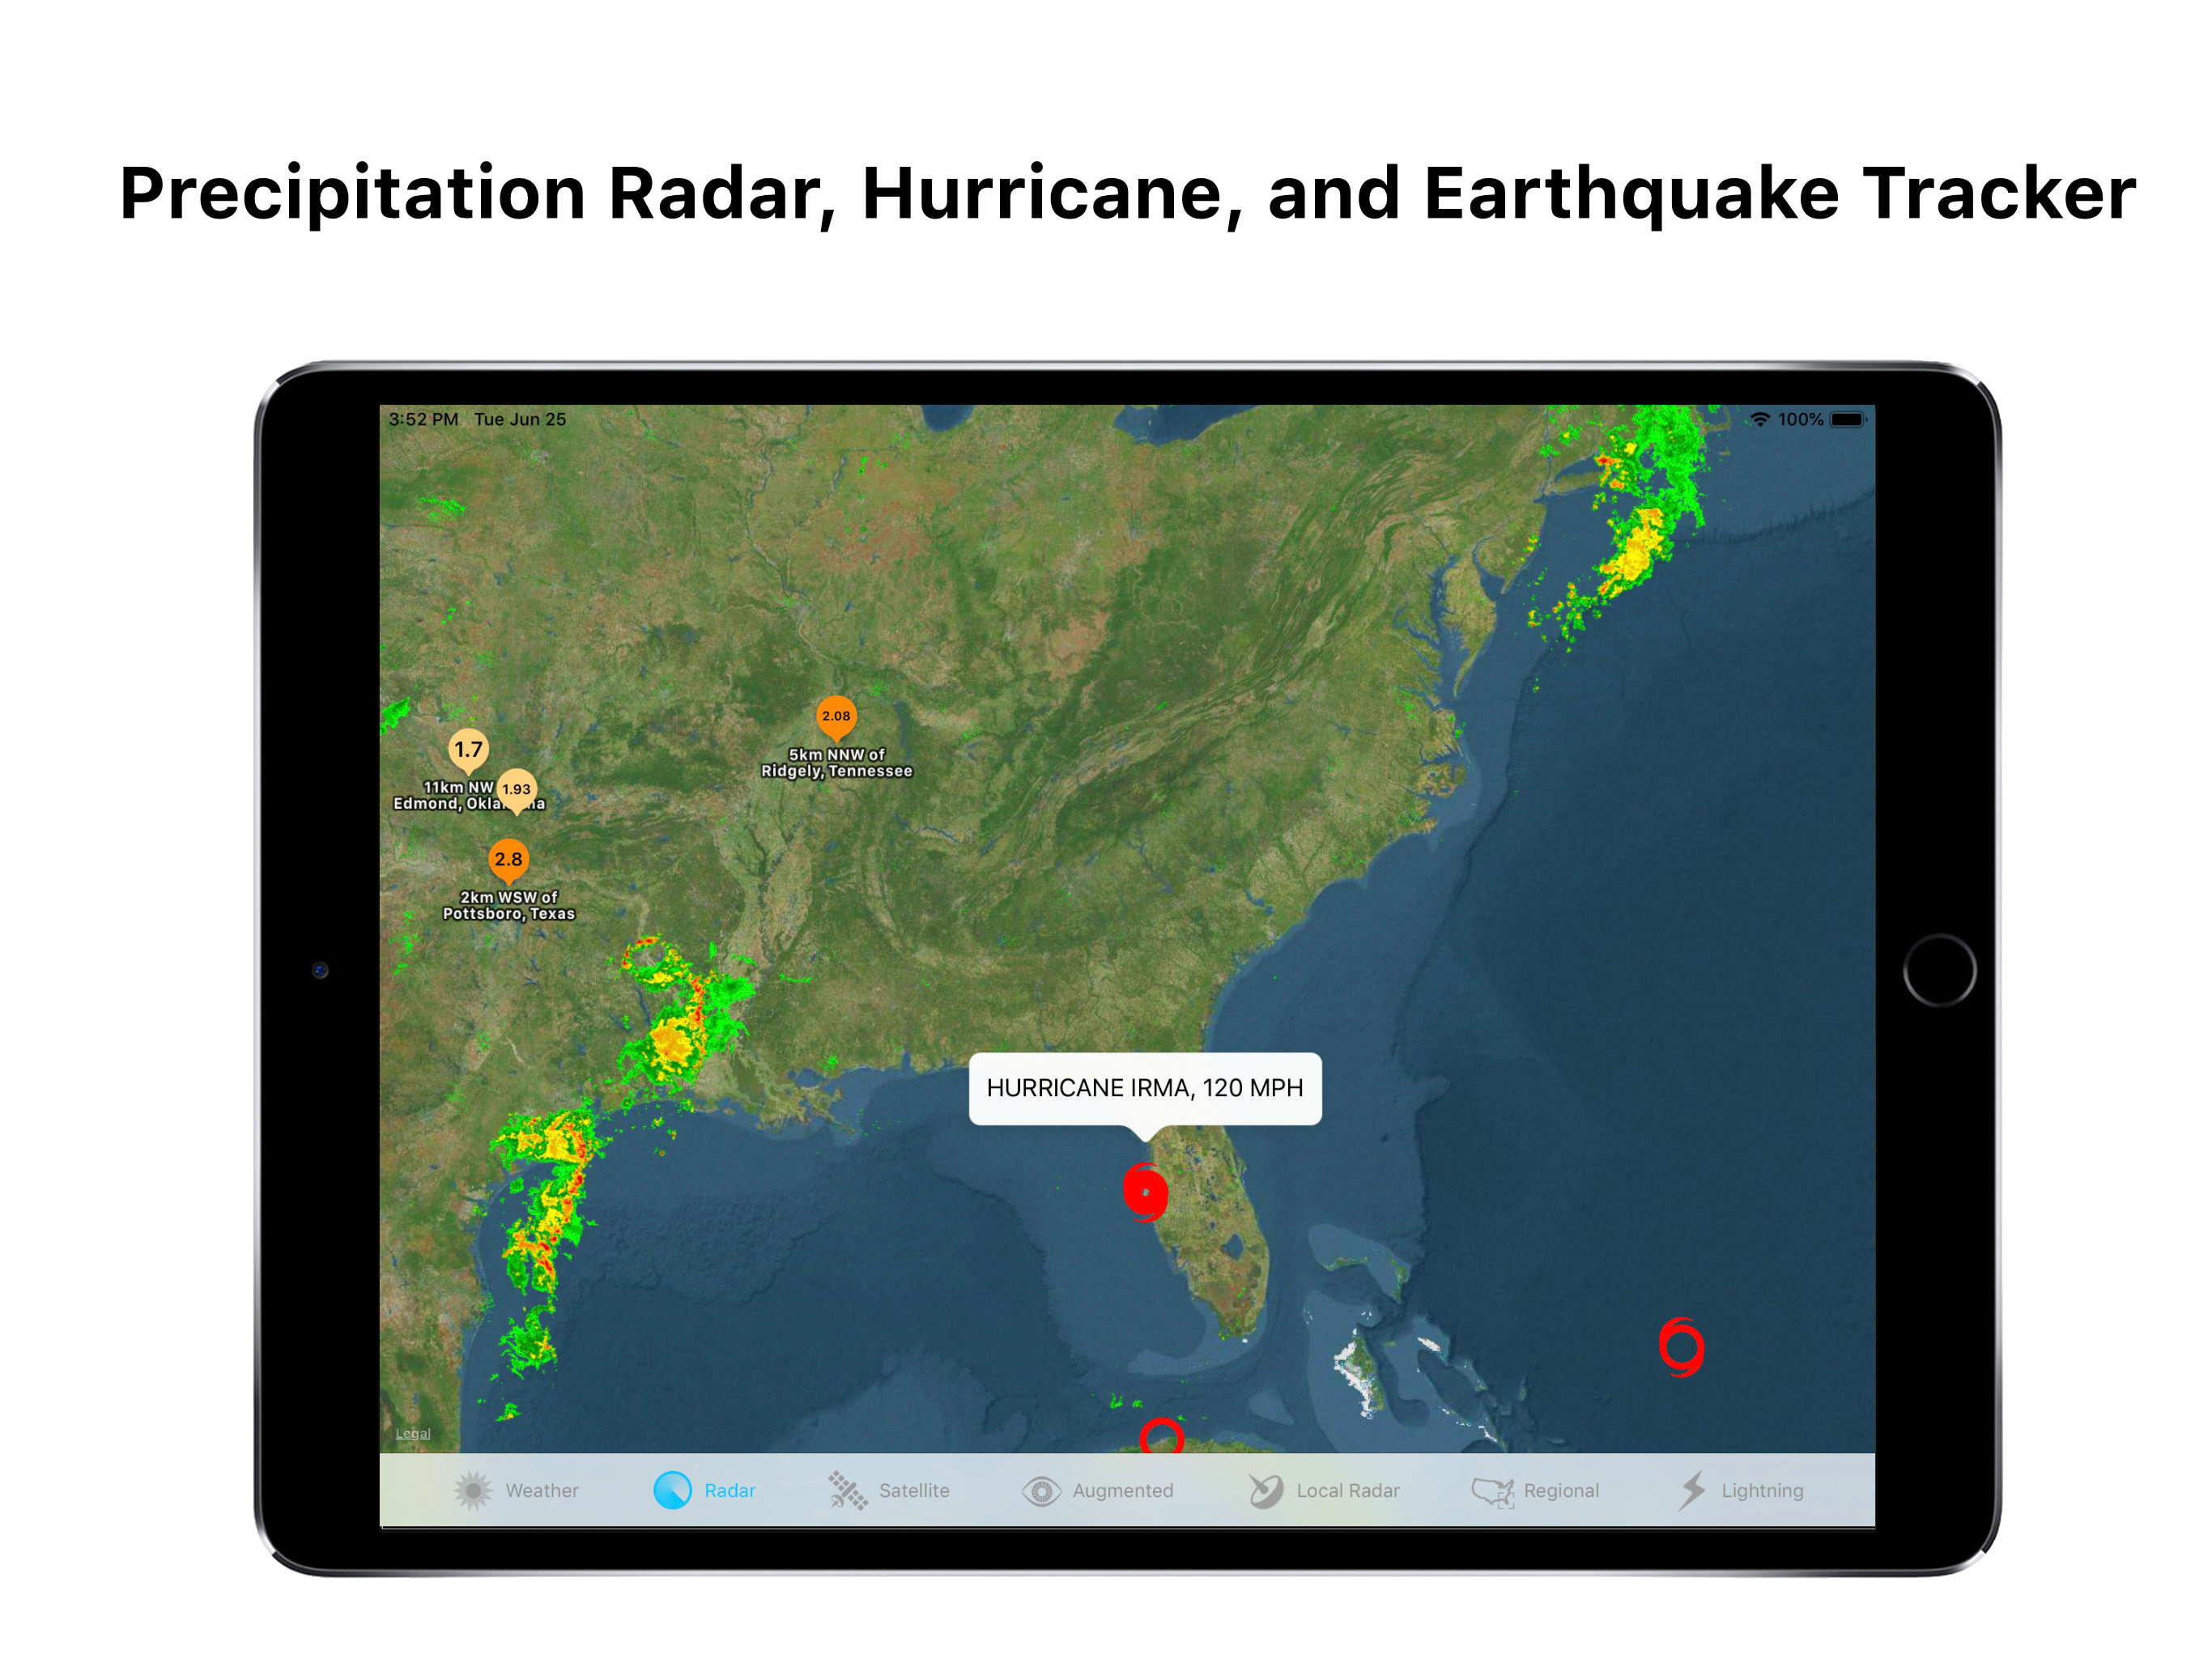Switch to the Satellite tab label
The height and width of the screenshot is (1658, 2212).
(914, 1490)
